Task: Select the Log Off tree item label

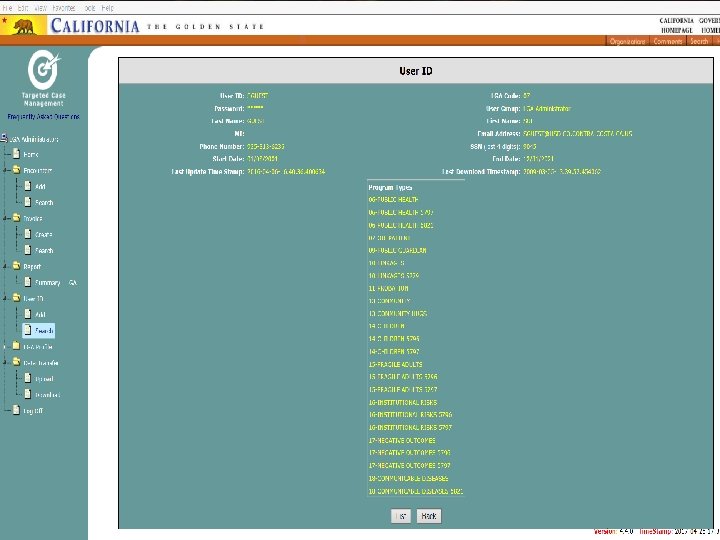Action: tap(33, 411)
